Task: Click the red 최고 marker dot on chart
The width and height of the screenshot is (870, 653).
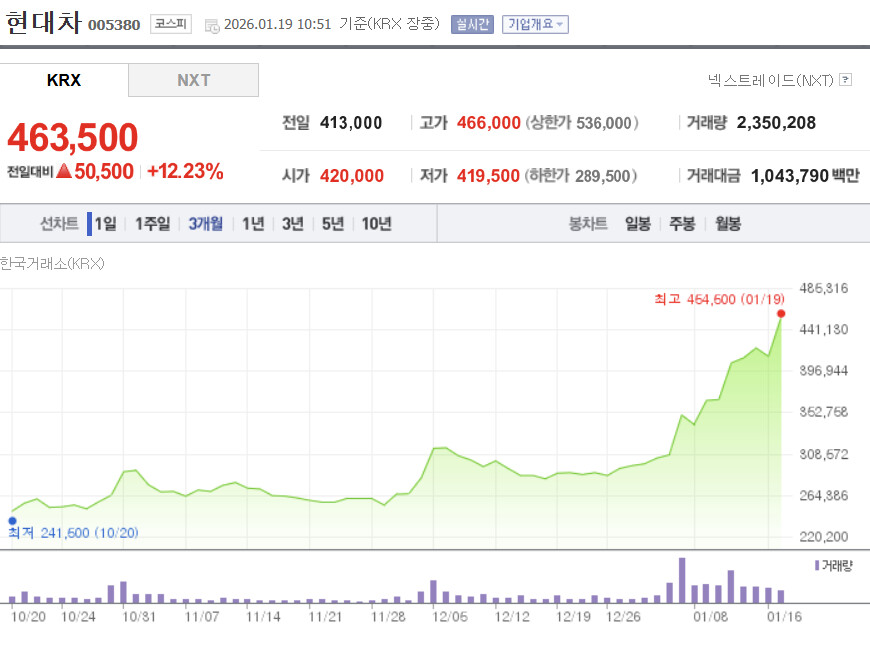Action: coord(781,314)
